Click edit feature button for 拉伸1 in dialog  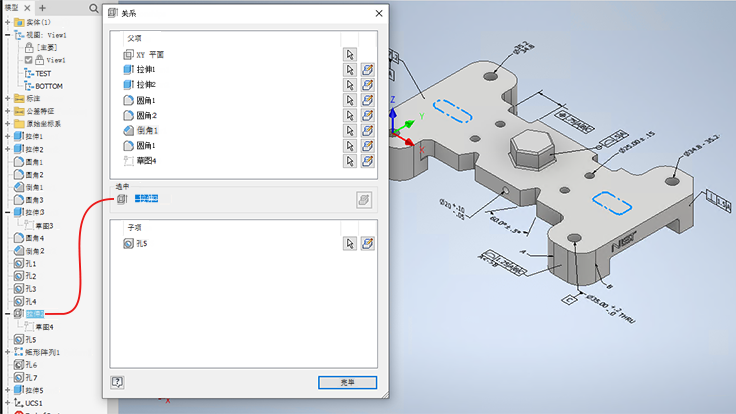coord(368,69)
